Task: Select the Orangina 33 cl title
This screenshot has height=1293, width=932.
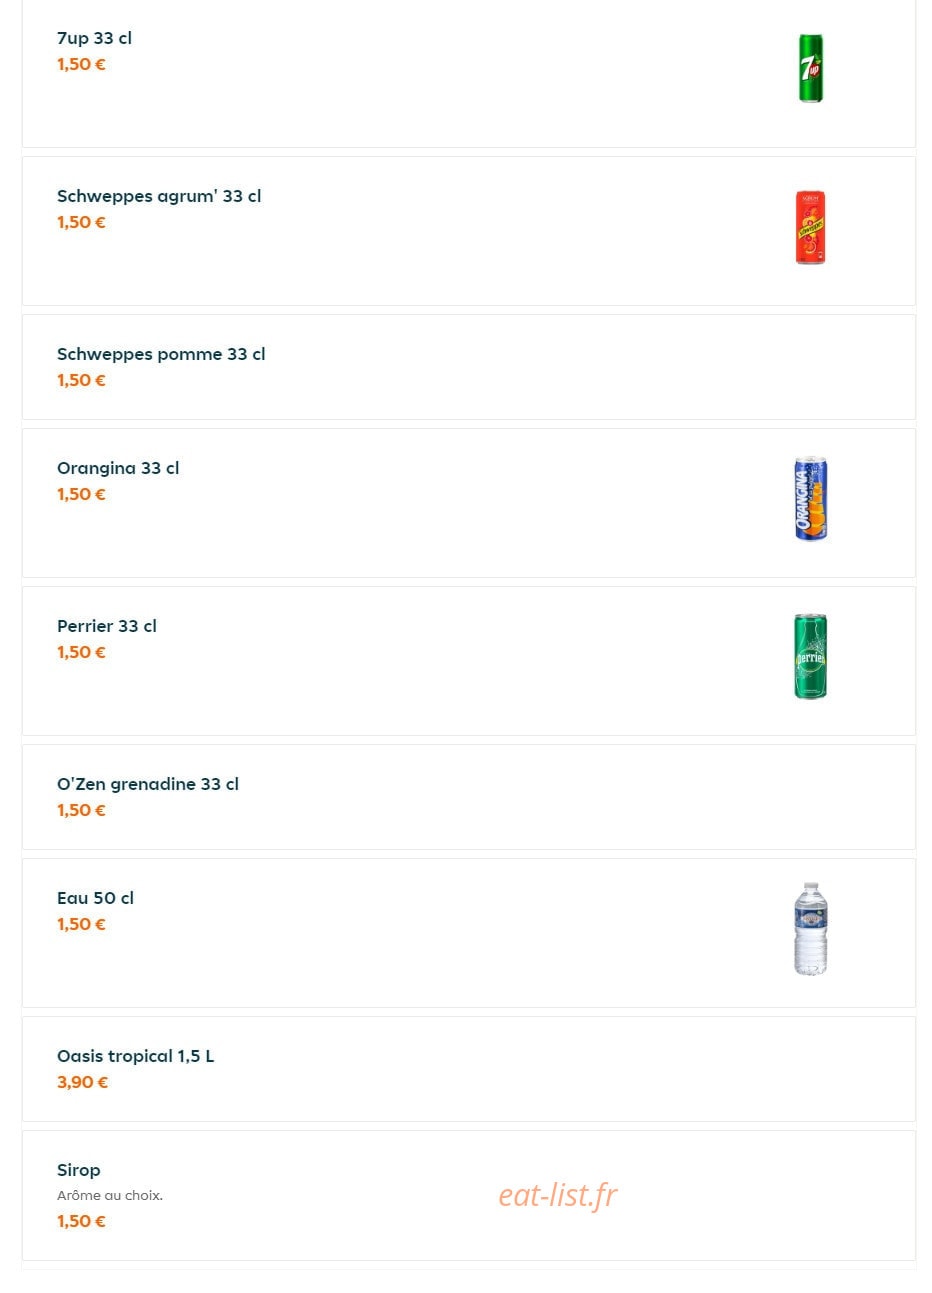Action: coord(118,468)
